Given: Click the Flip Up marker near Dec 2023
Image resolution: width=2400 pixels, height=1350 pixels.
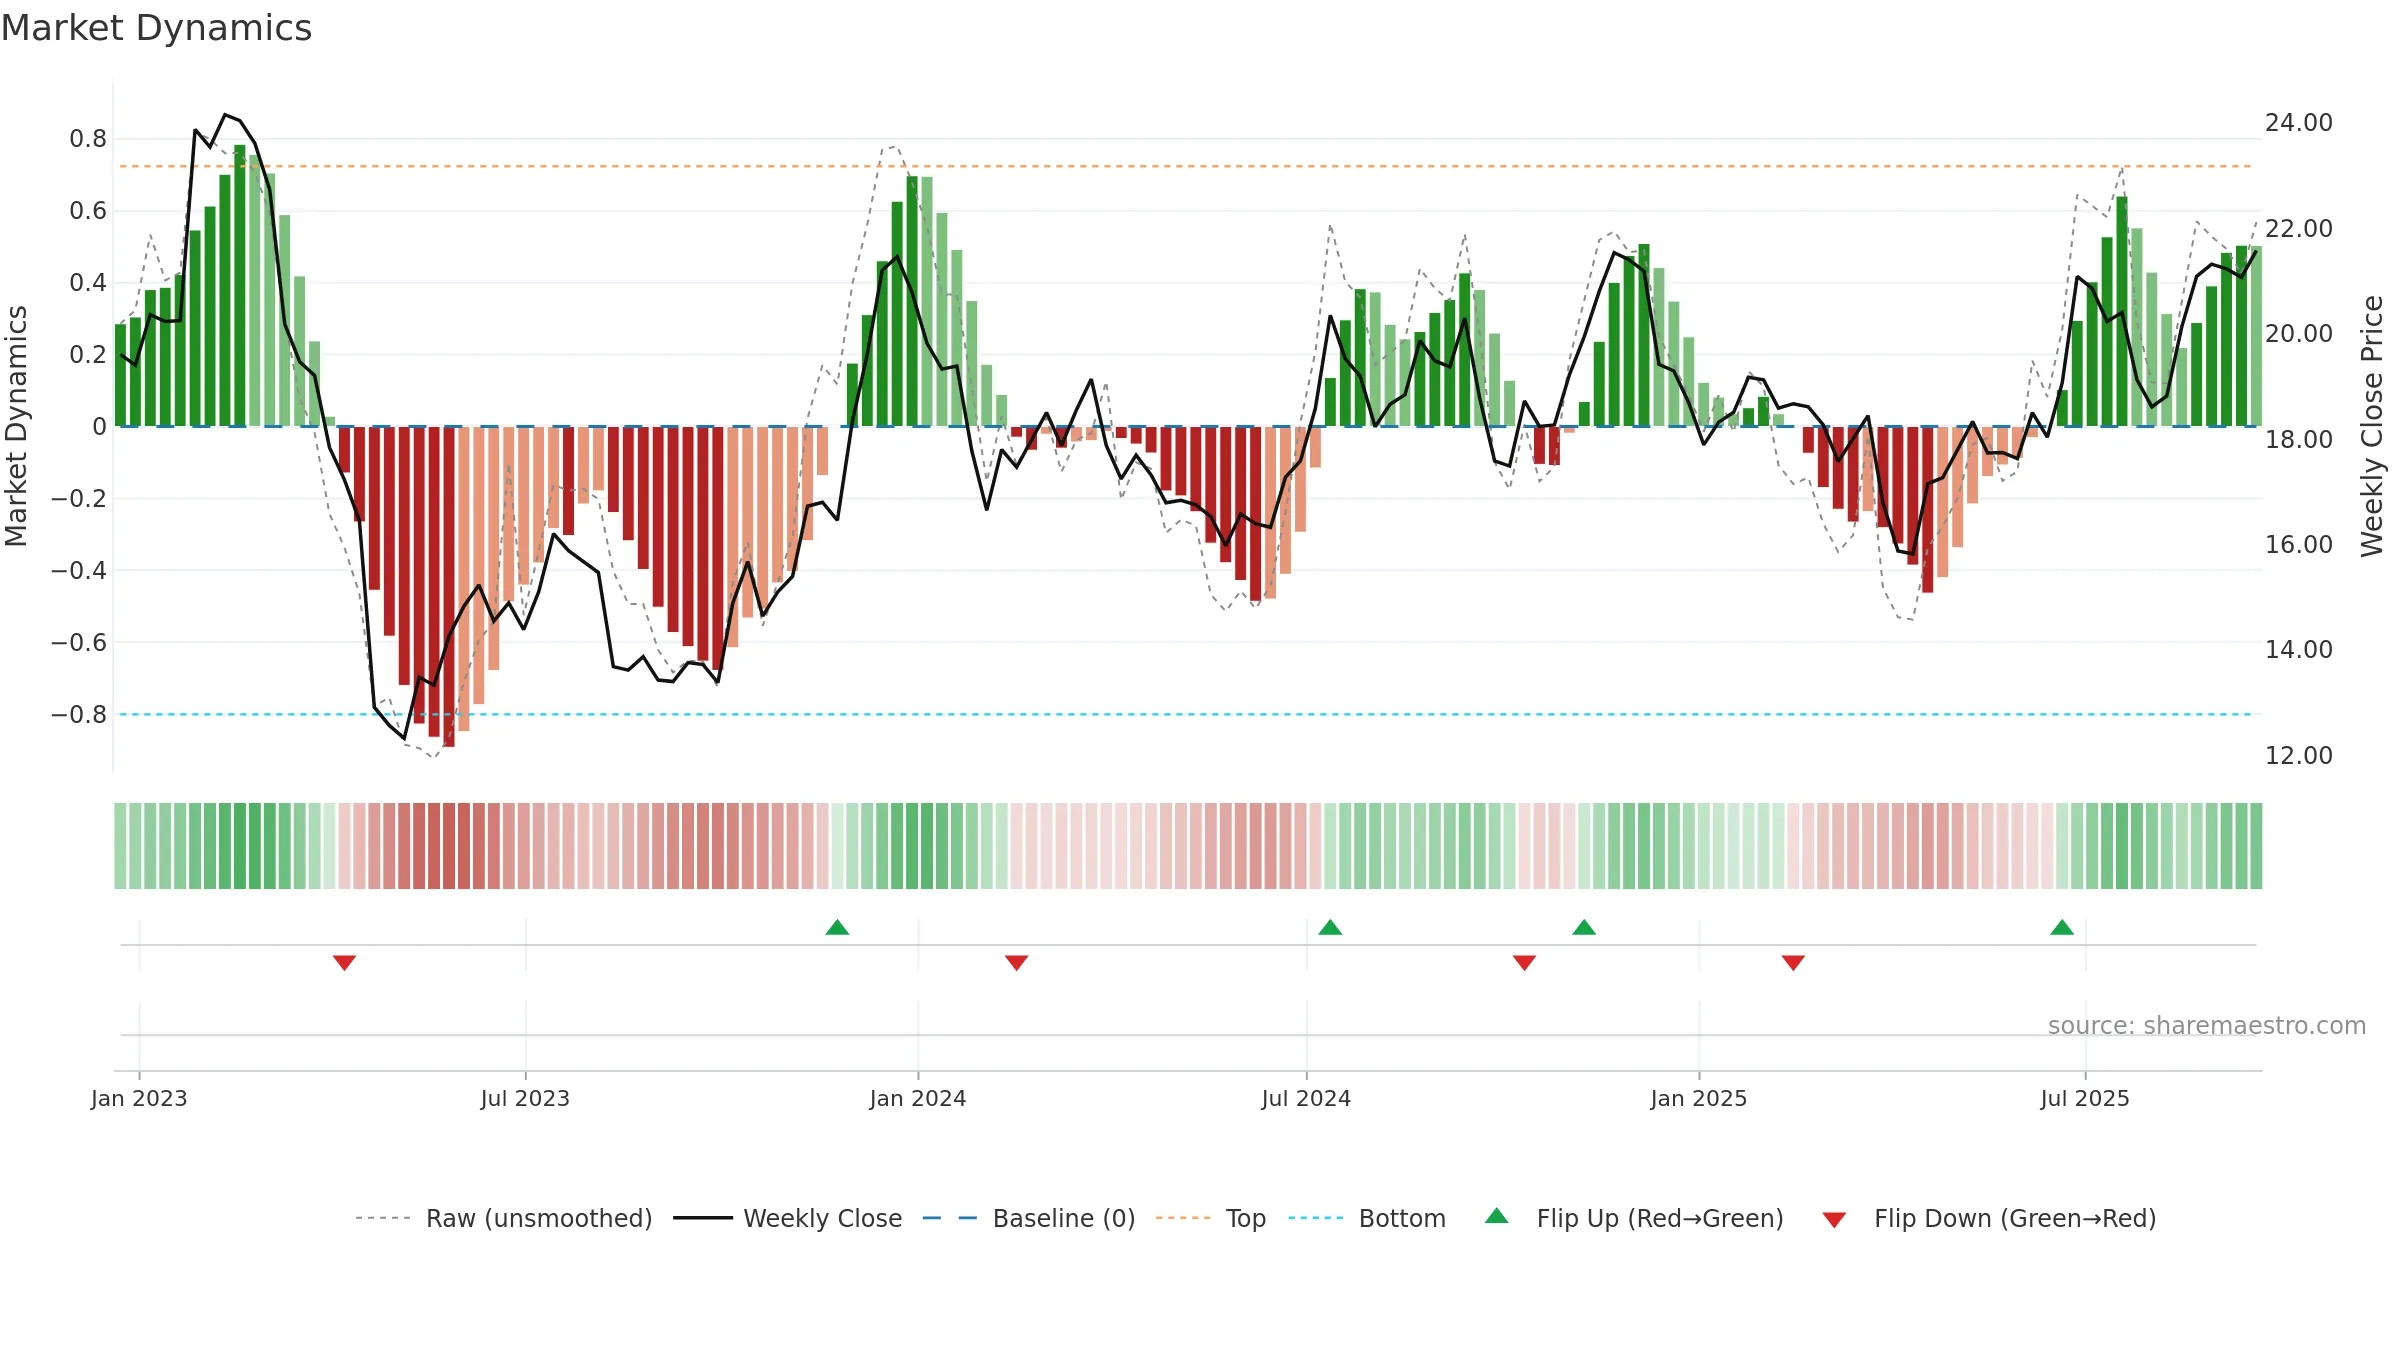Looking at the screenshot, I should coord(838,927).
